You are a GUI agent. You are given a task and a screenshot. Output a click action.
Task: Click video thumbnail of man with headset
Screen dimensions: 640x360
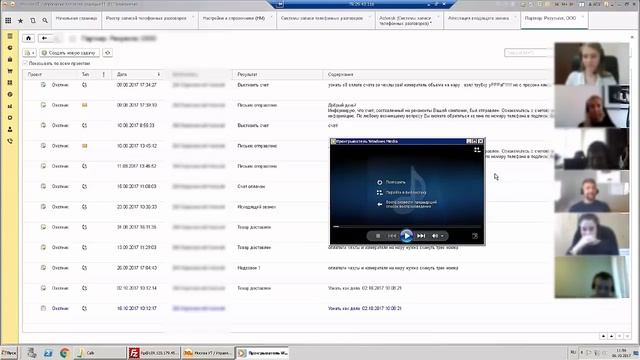591,191
